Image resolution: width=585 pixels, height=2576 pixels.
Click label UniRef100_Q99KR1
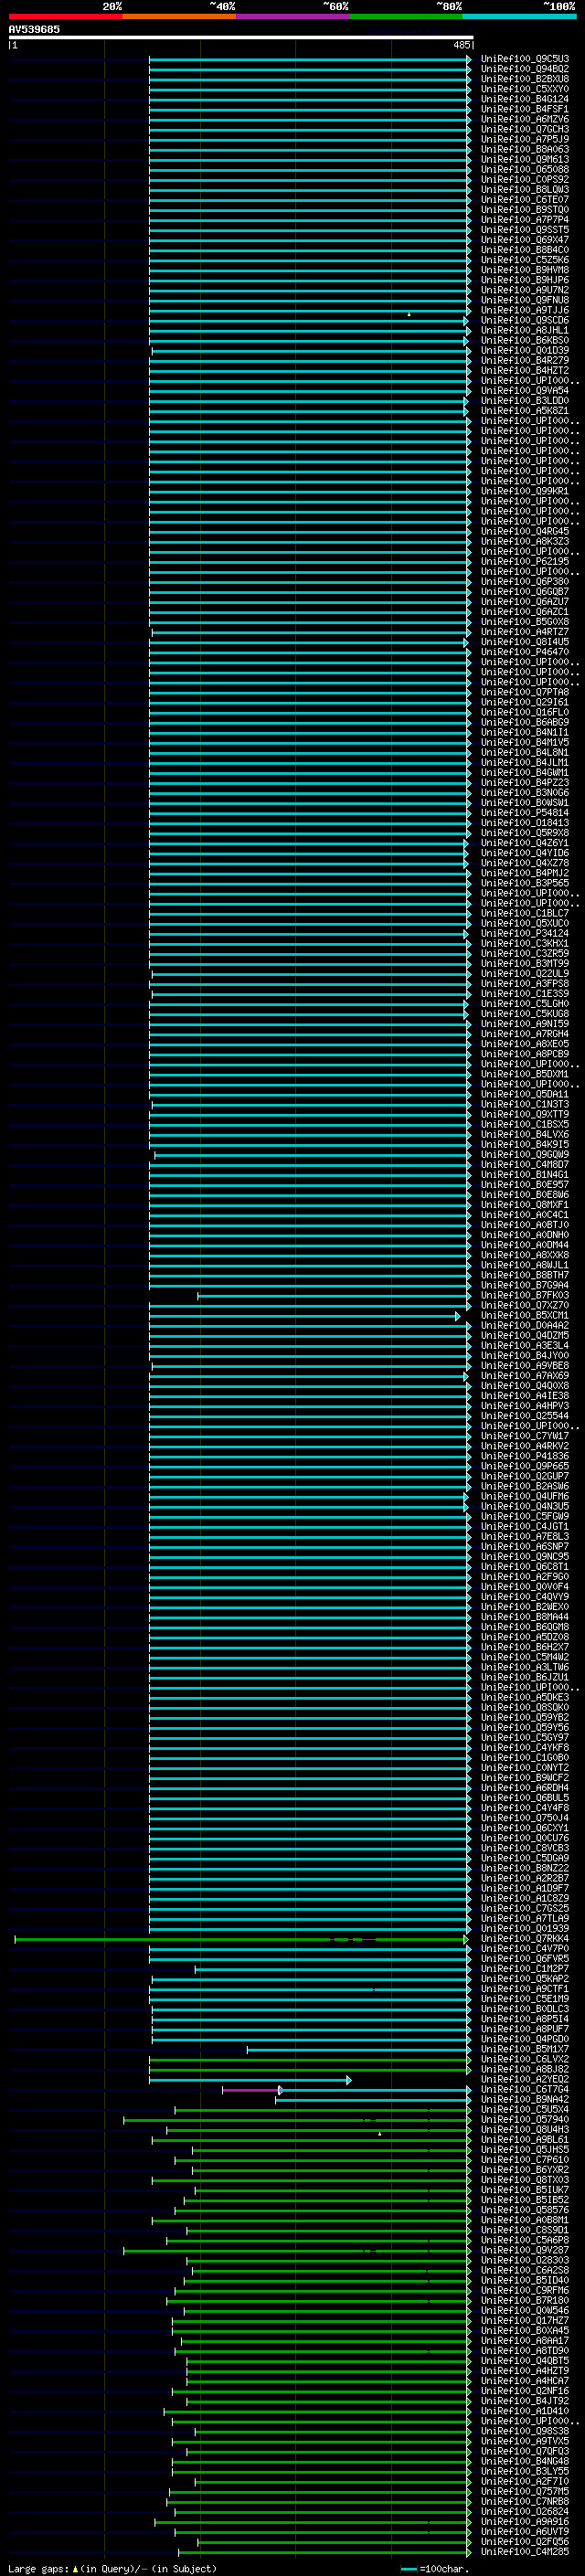point(525,491)
